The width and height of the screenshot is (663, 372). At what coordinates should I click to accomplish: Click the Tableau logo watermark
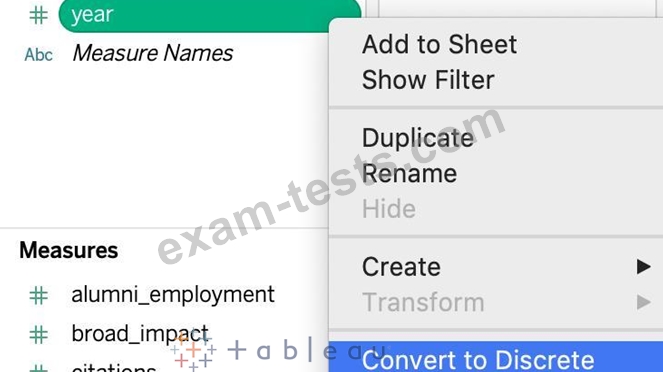(x=279, y=350)
